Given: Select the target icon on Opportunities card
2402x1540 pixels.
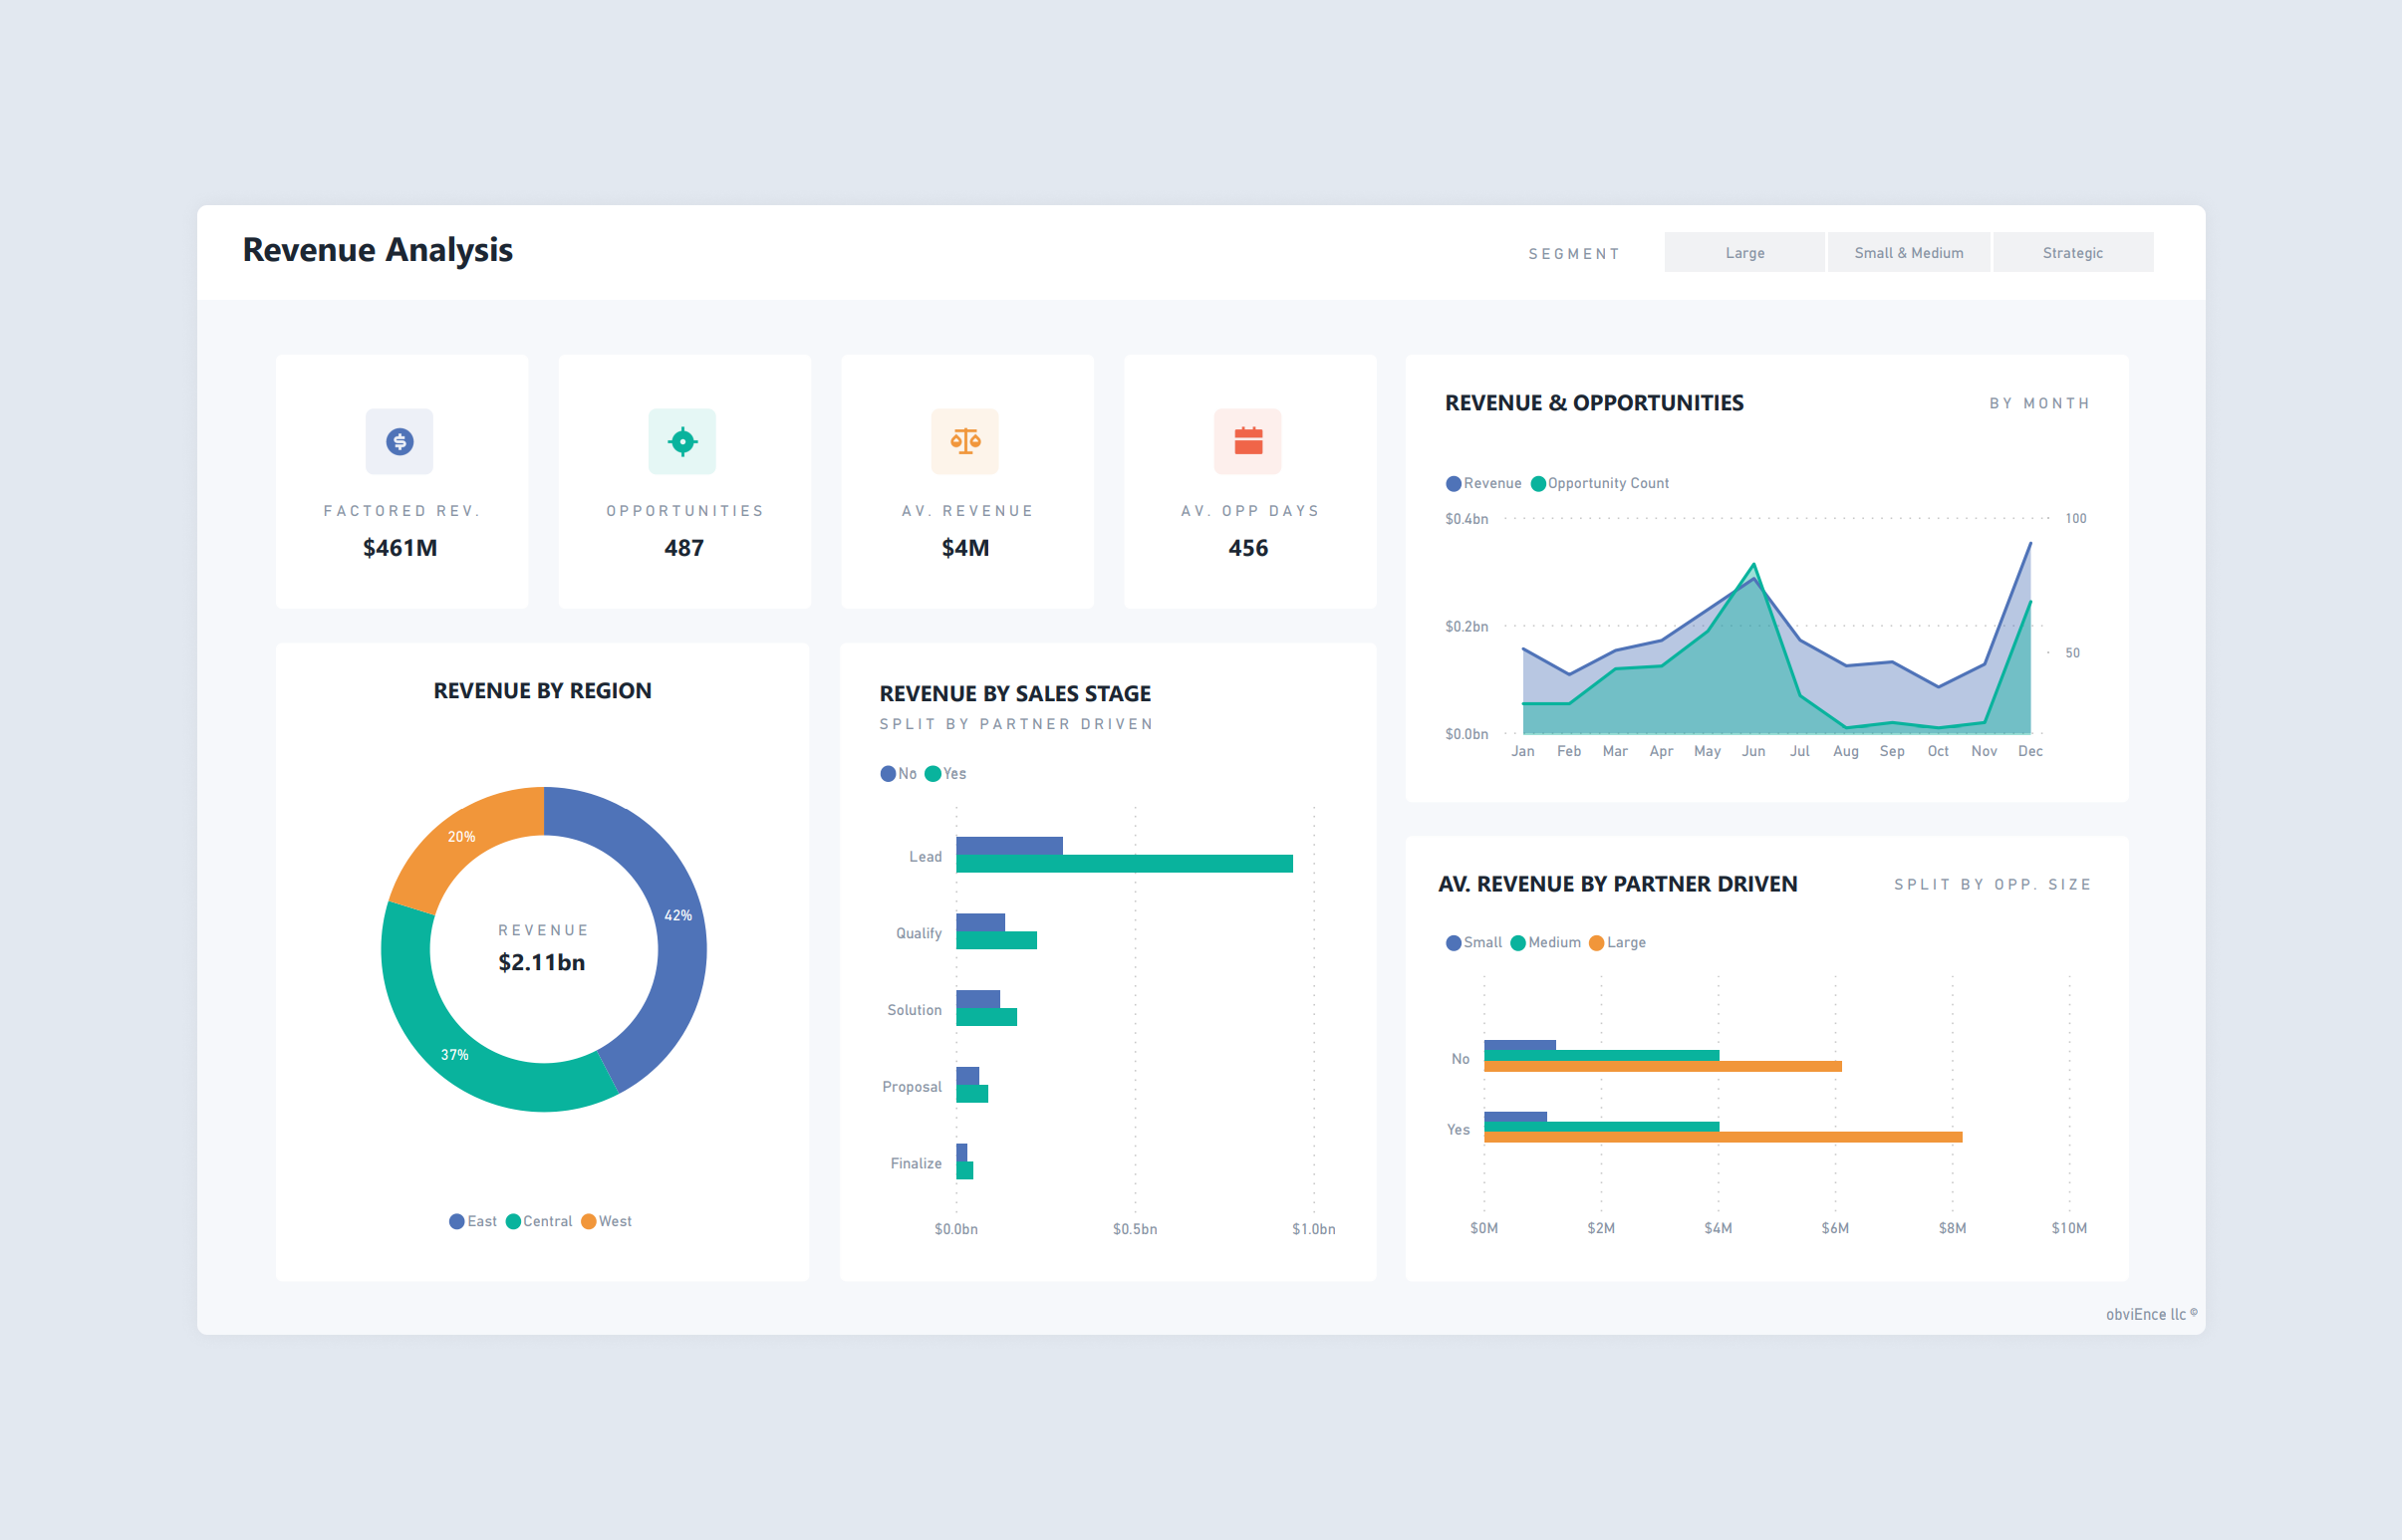Looking at the screenshot, I should click(683, 441).
